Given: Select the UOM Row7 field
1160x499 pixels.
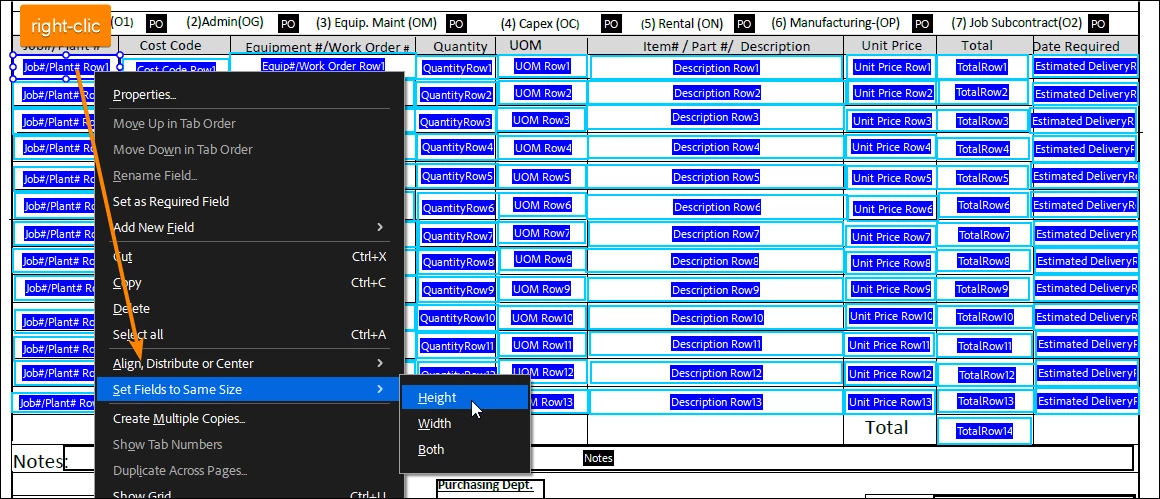Looking at the screenshot, I should (x=542, y=233).
